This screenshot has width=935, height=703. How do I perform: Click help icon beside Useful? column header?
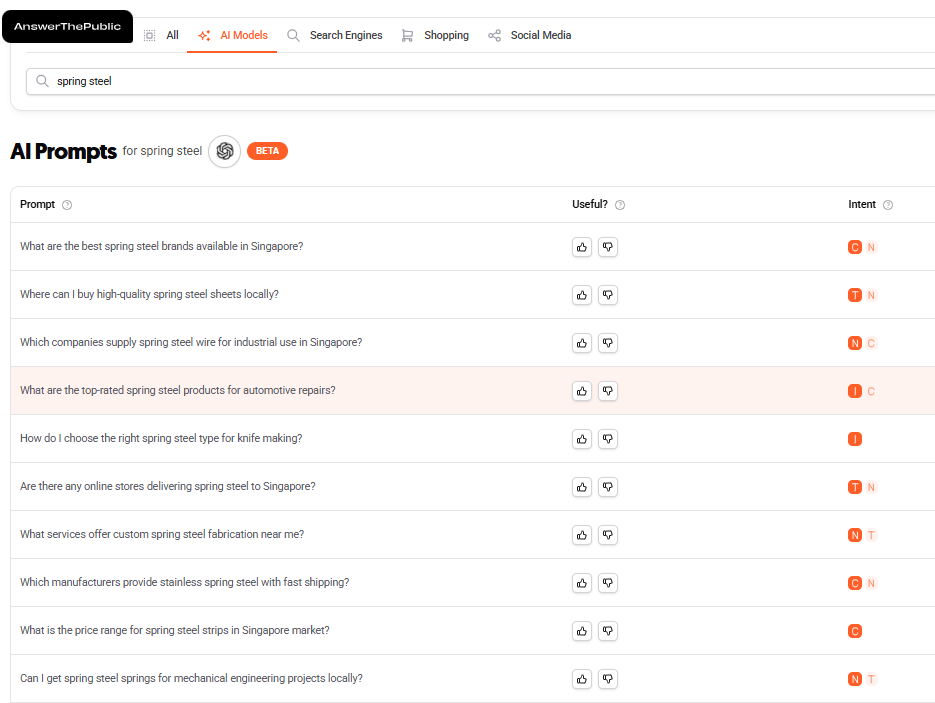(620, 205)
